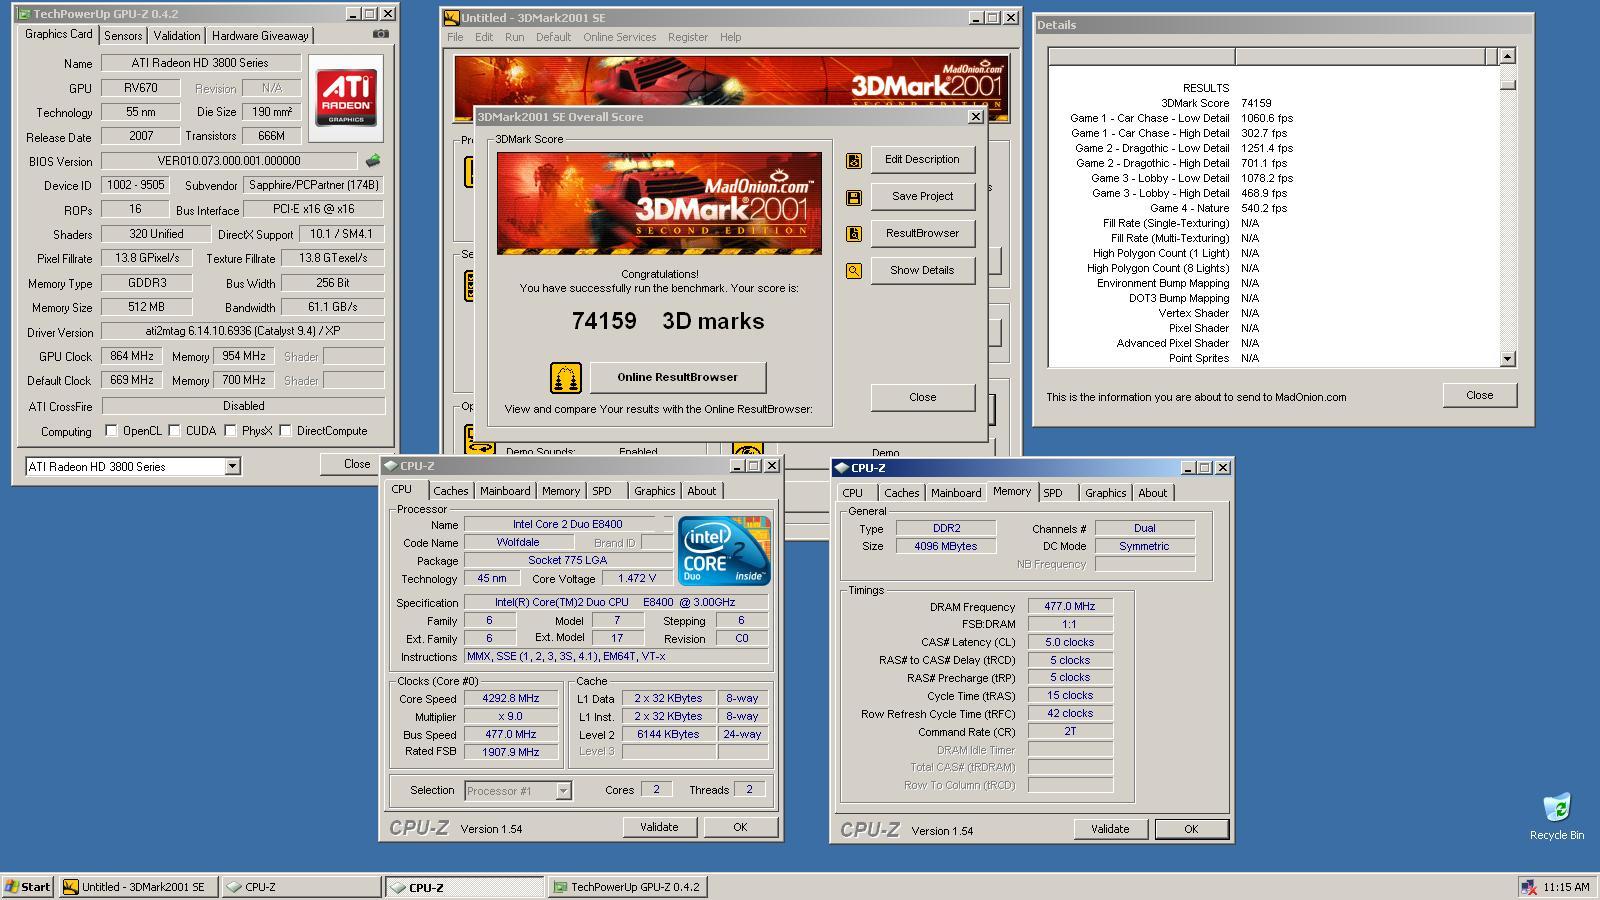Click the Show Details button
The height and width of the screenshot is (900, 1600).
tap(922, 271)
